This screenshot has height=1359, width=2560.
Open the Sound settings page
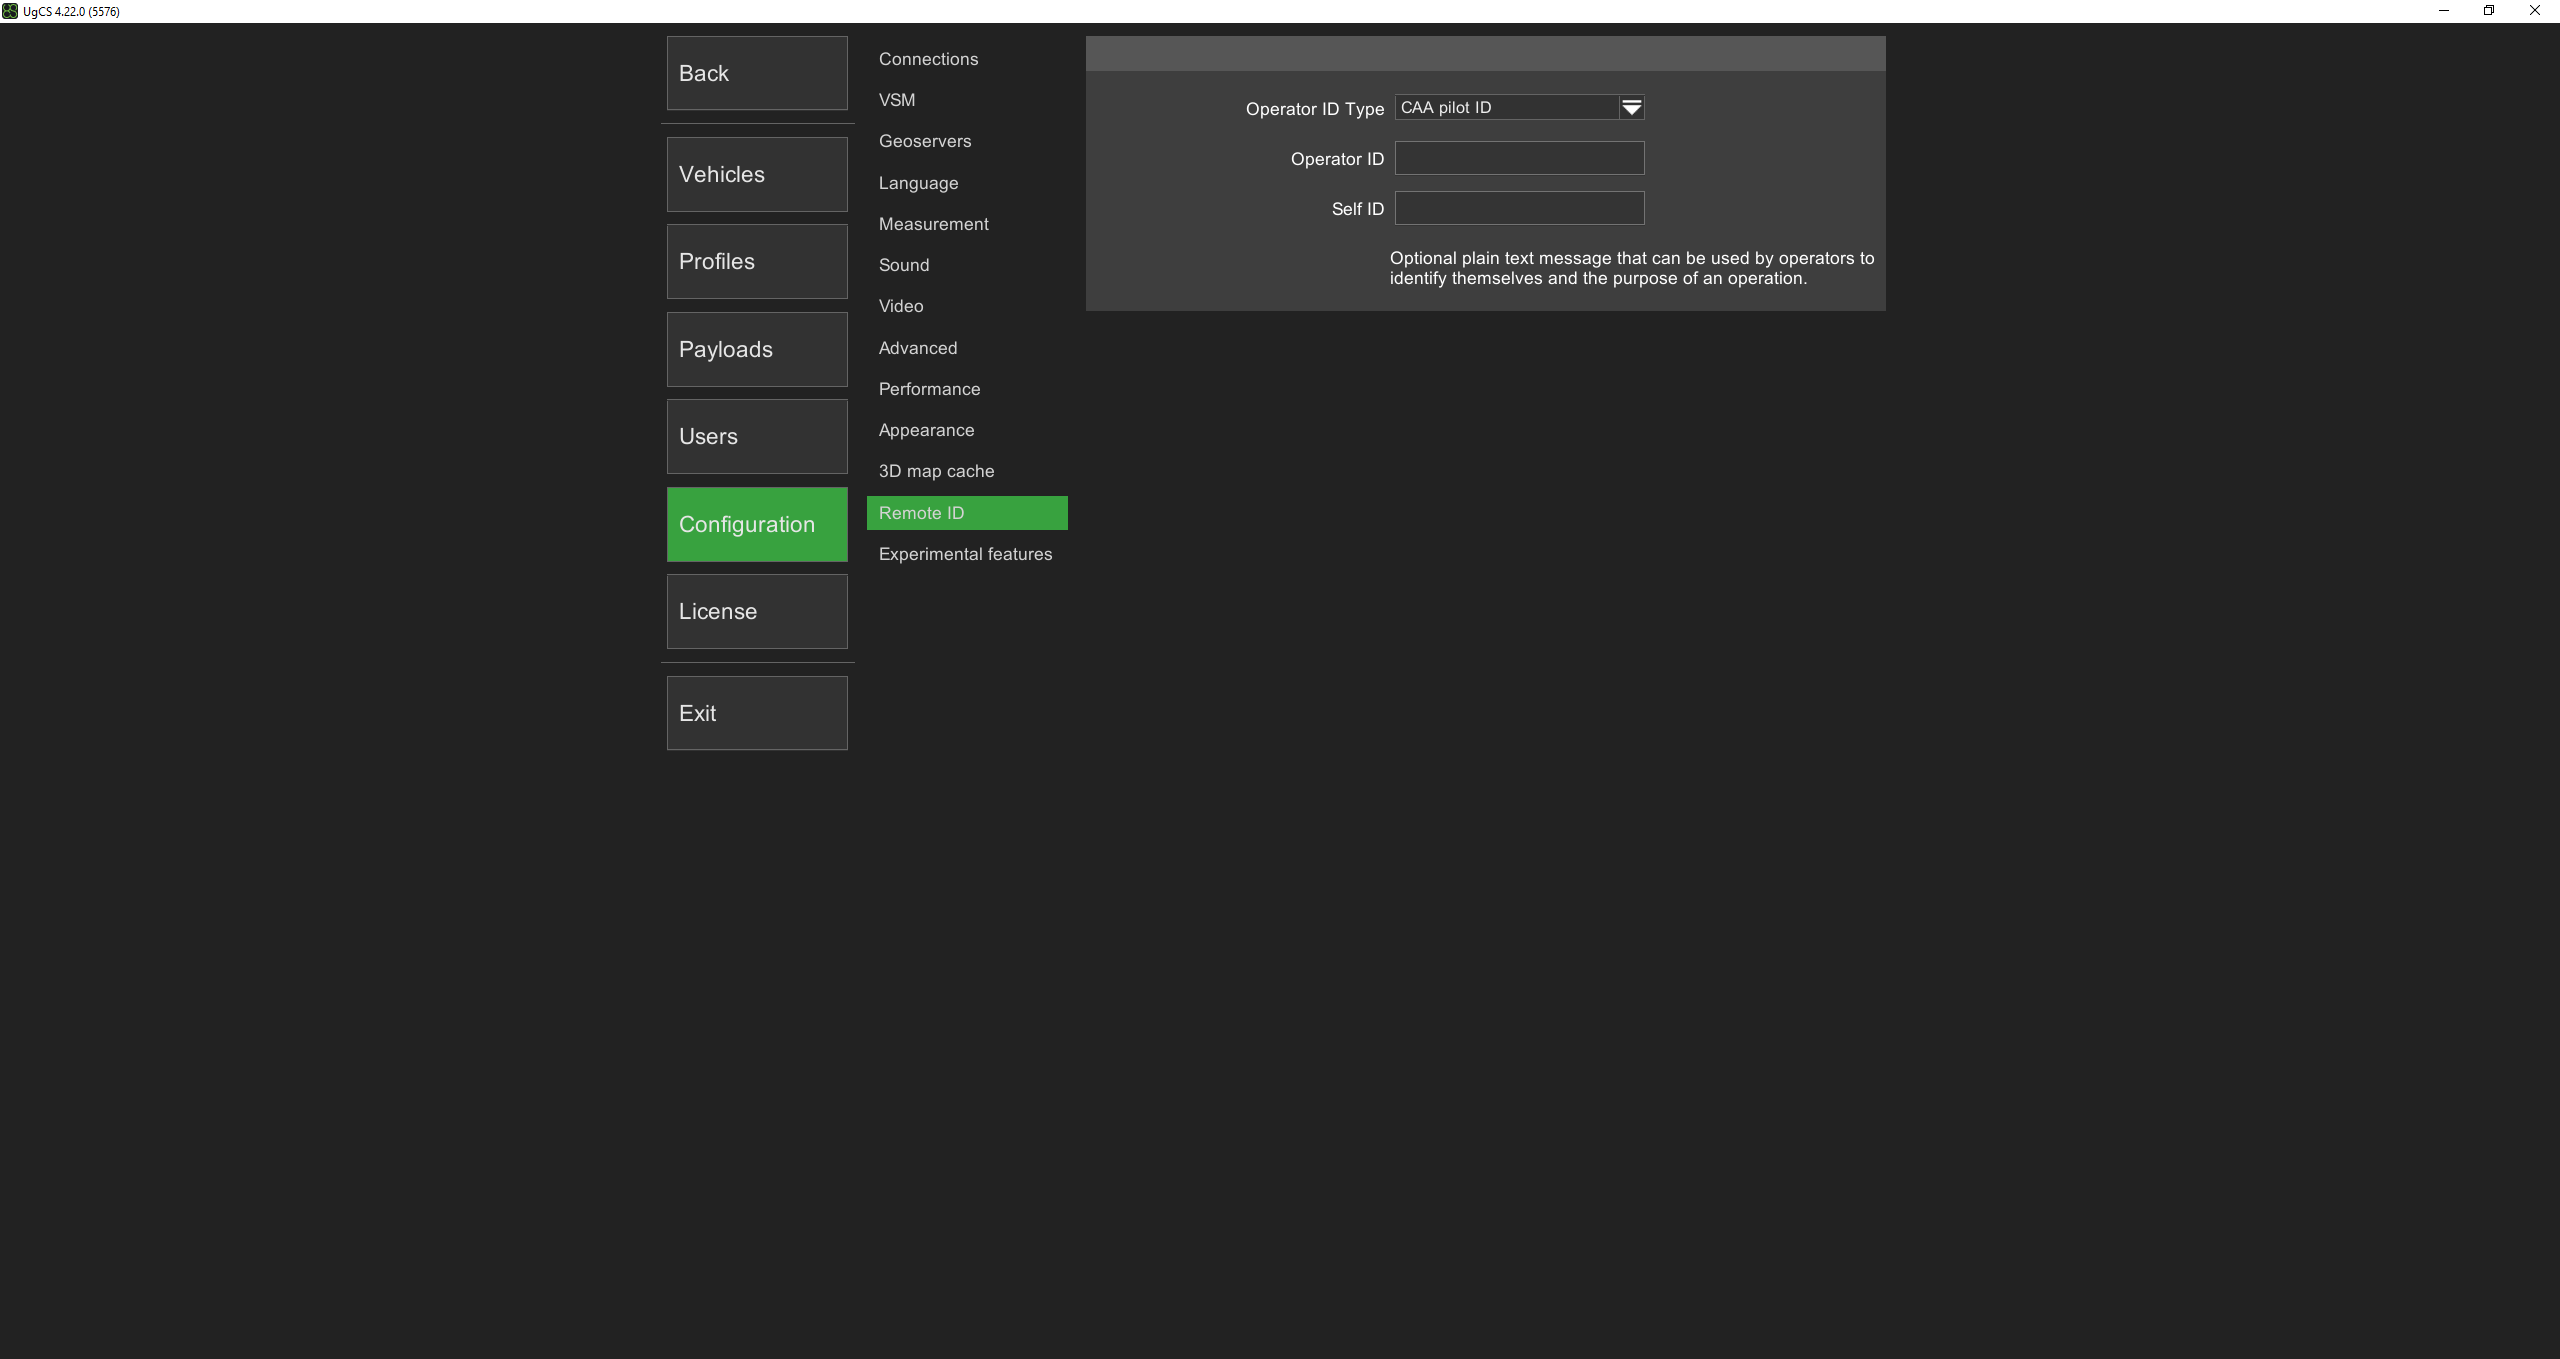click(x=903, y=264)
